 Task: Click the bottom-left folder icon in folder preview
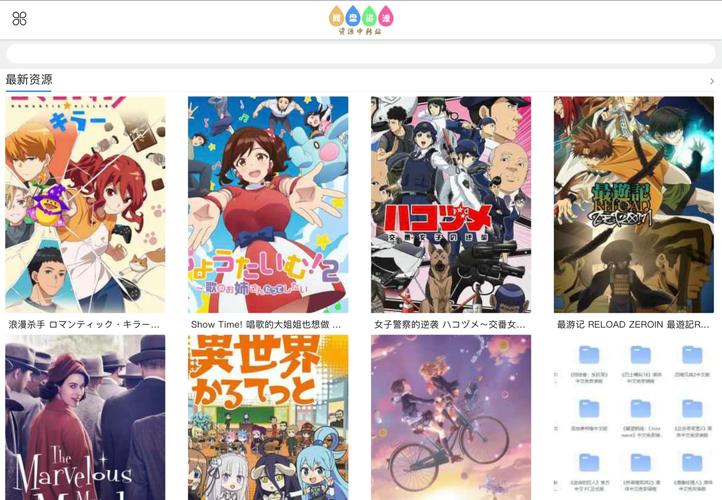589,462
